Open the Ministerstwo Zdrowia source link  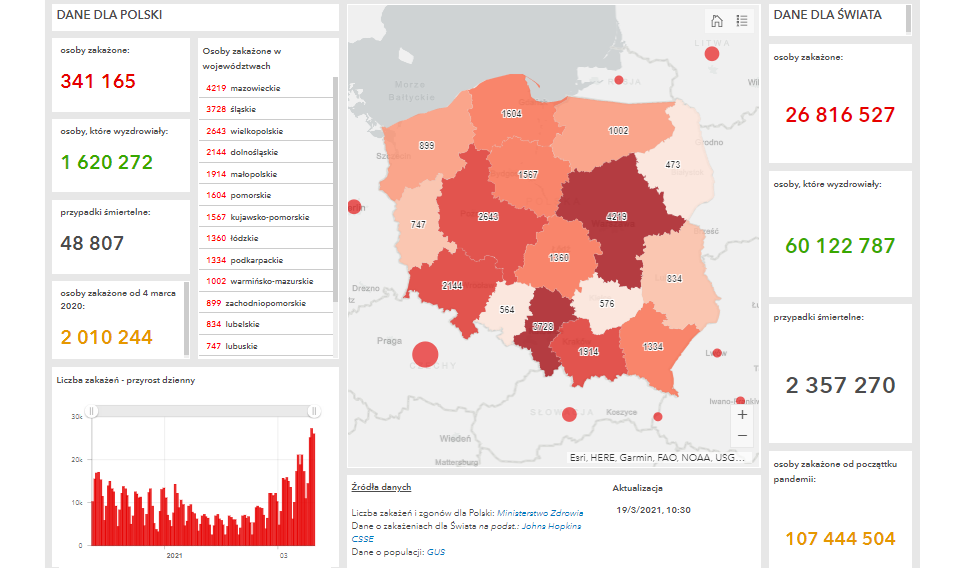[540, 513]
